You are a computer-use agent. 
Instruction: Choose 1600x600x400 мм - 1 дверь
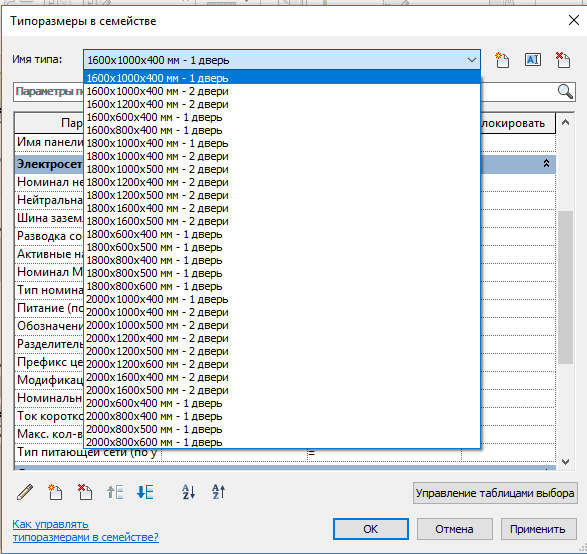click(282, 118)
